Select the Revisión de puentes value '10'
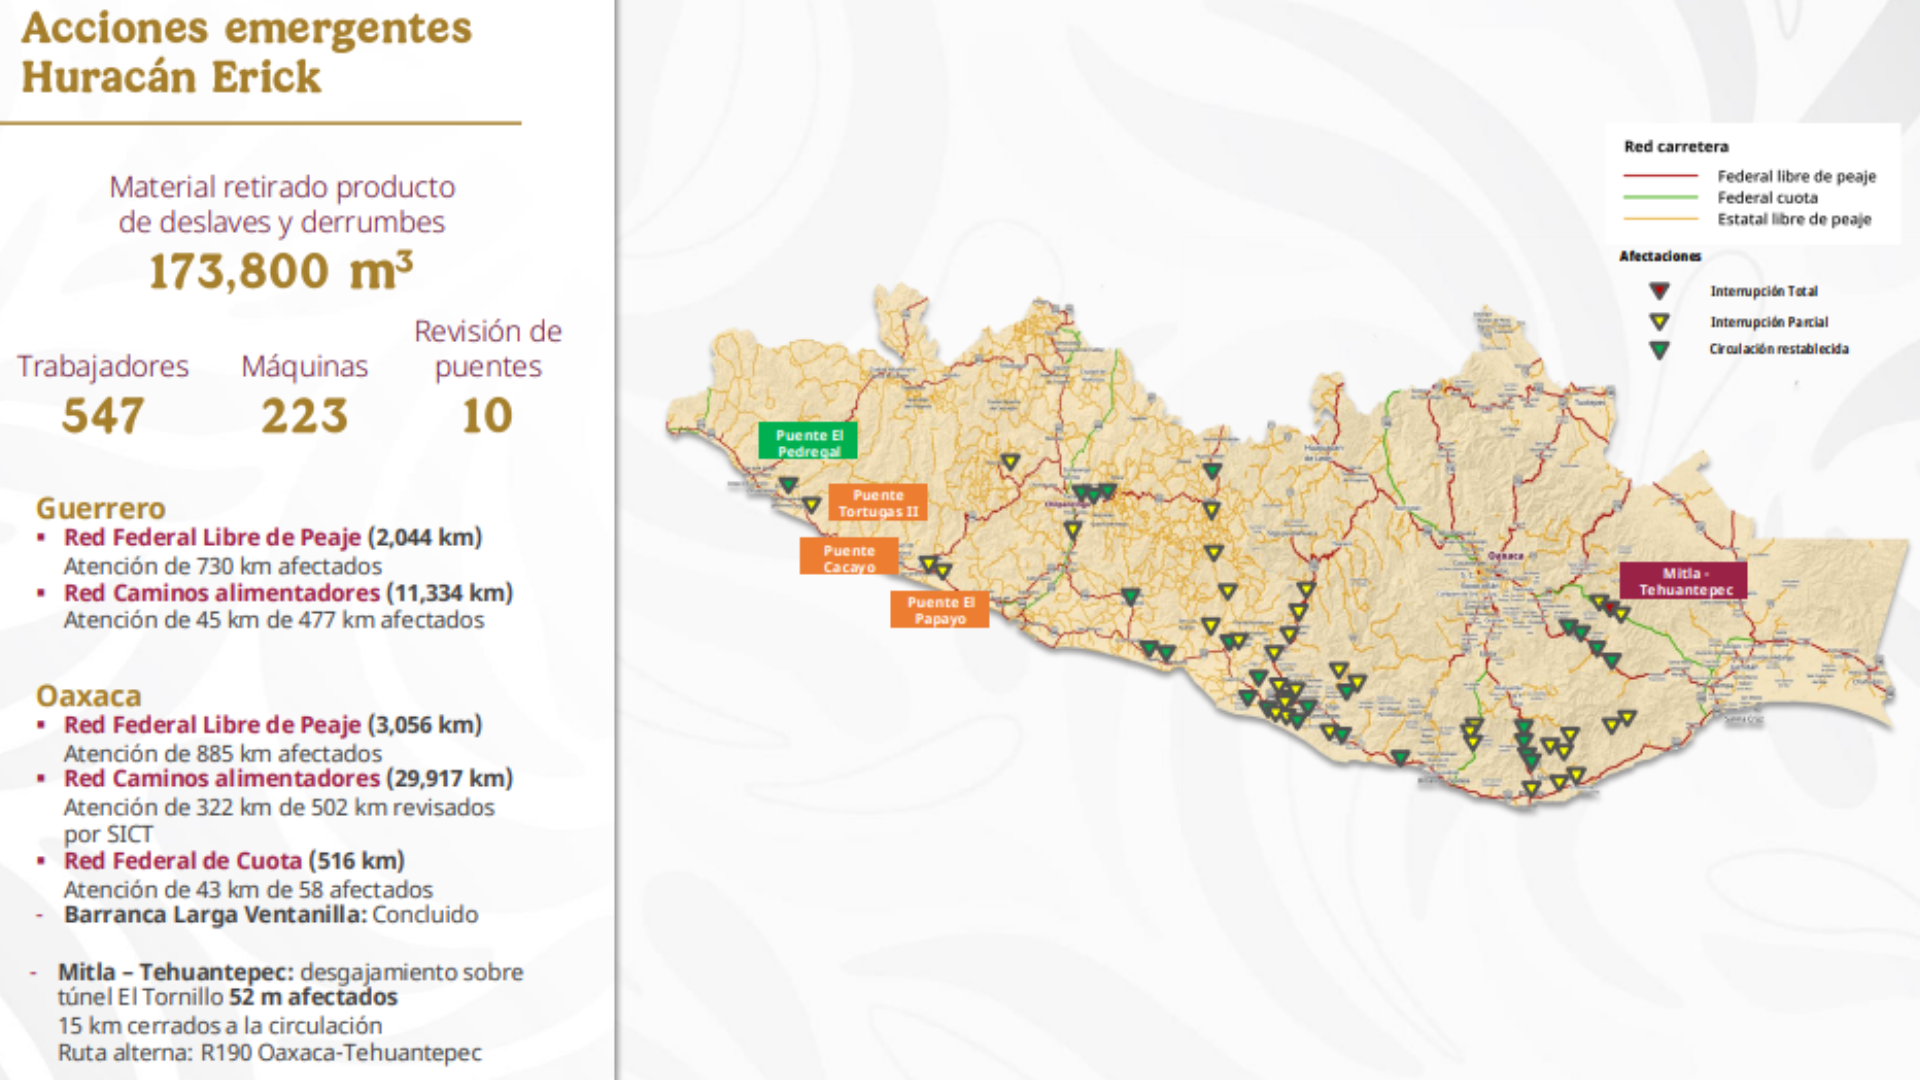 (x=488, y=416)
